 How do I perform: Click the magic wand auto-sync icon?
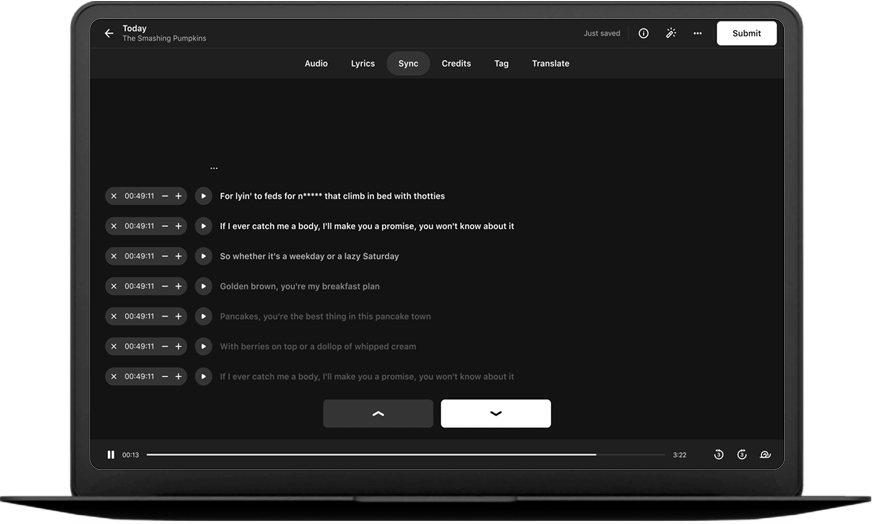[671, 33]
